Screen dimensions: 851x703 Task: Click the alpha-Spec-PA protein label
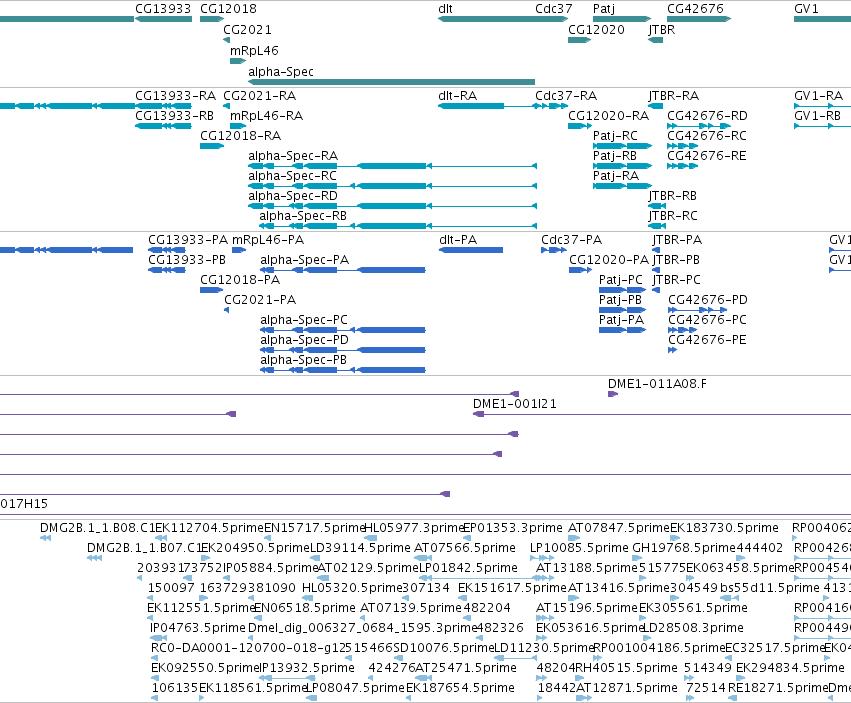(304, 260)
